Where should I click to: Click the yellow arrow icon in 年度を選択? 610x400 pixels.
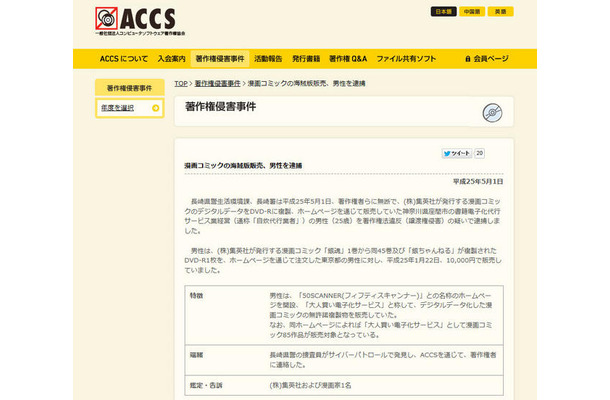click(x=156, y=108)
